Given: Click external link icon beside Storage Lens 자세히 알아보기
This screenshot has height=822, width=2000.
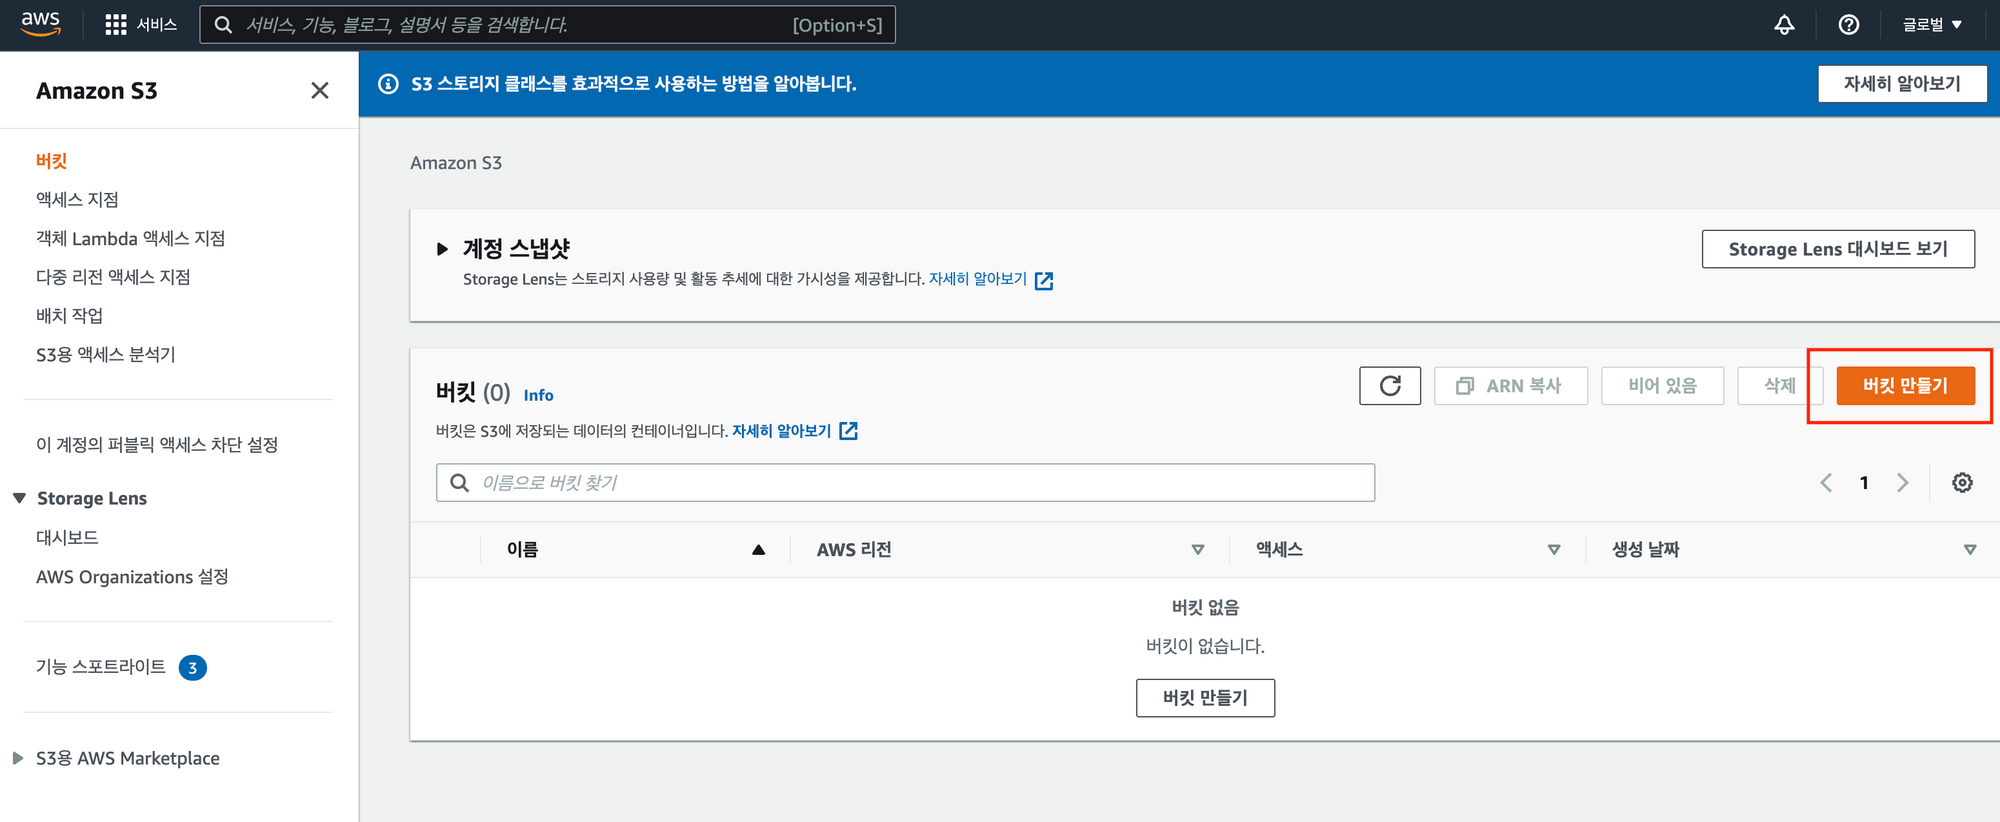Looking at the screenshot, I should tap(1044, 281).
